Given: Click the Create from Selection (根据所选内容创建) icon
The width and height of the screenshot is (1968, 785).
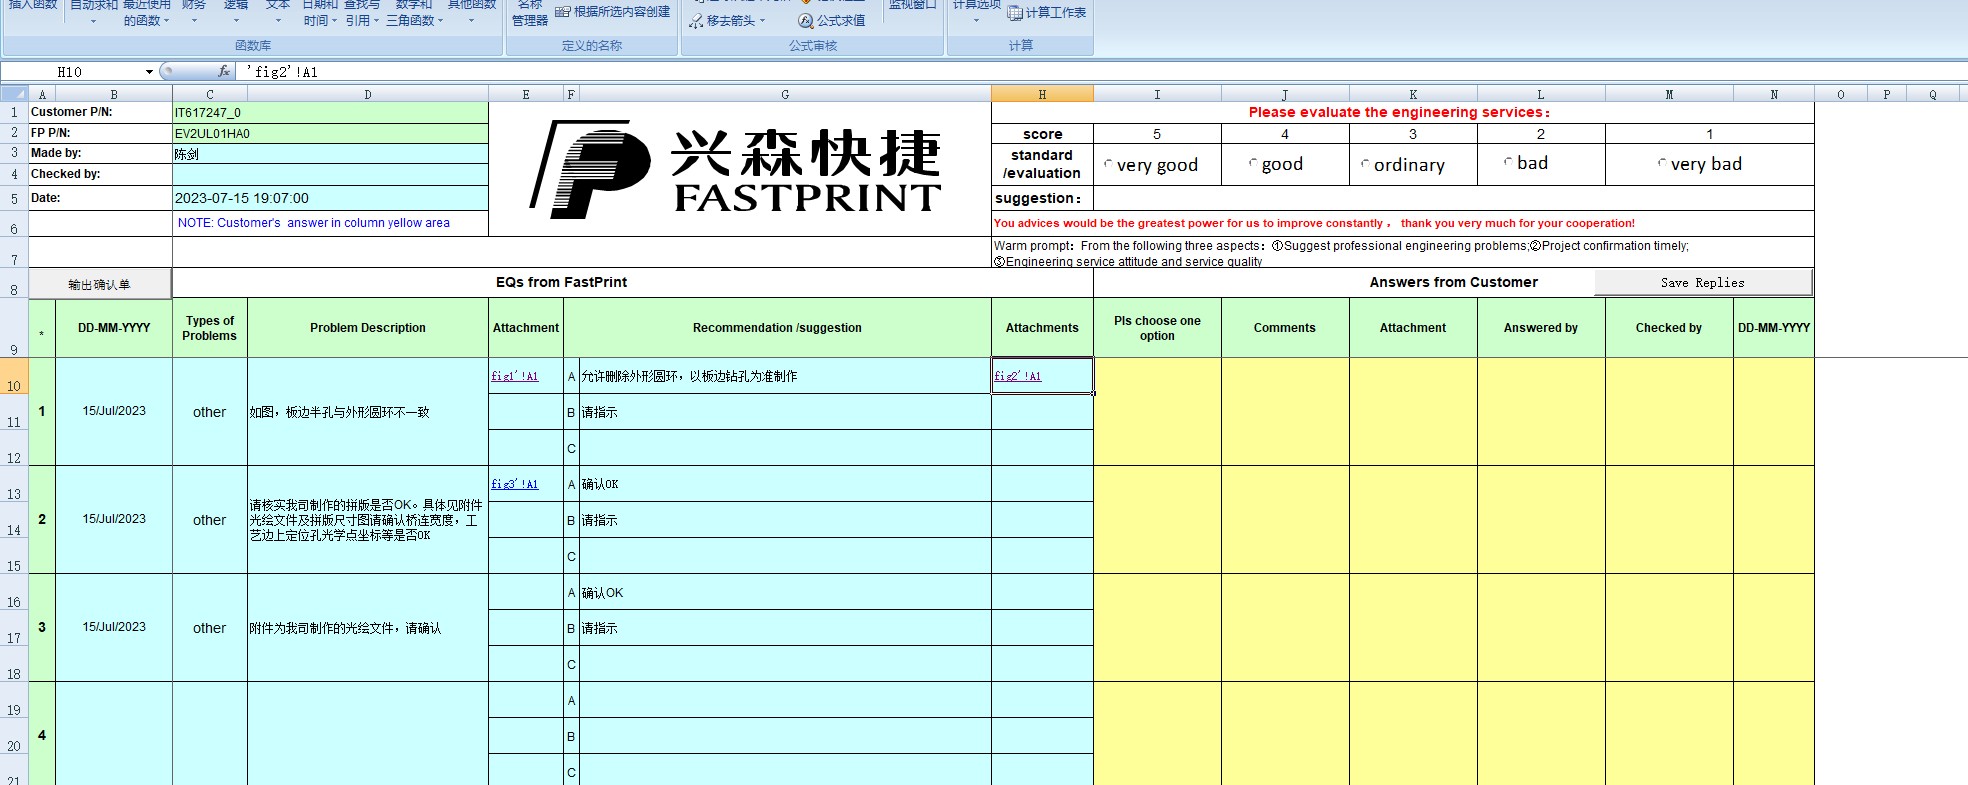Looking at the screenshot, I should [562, 12].
